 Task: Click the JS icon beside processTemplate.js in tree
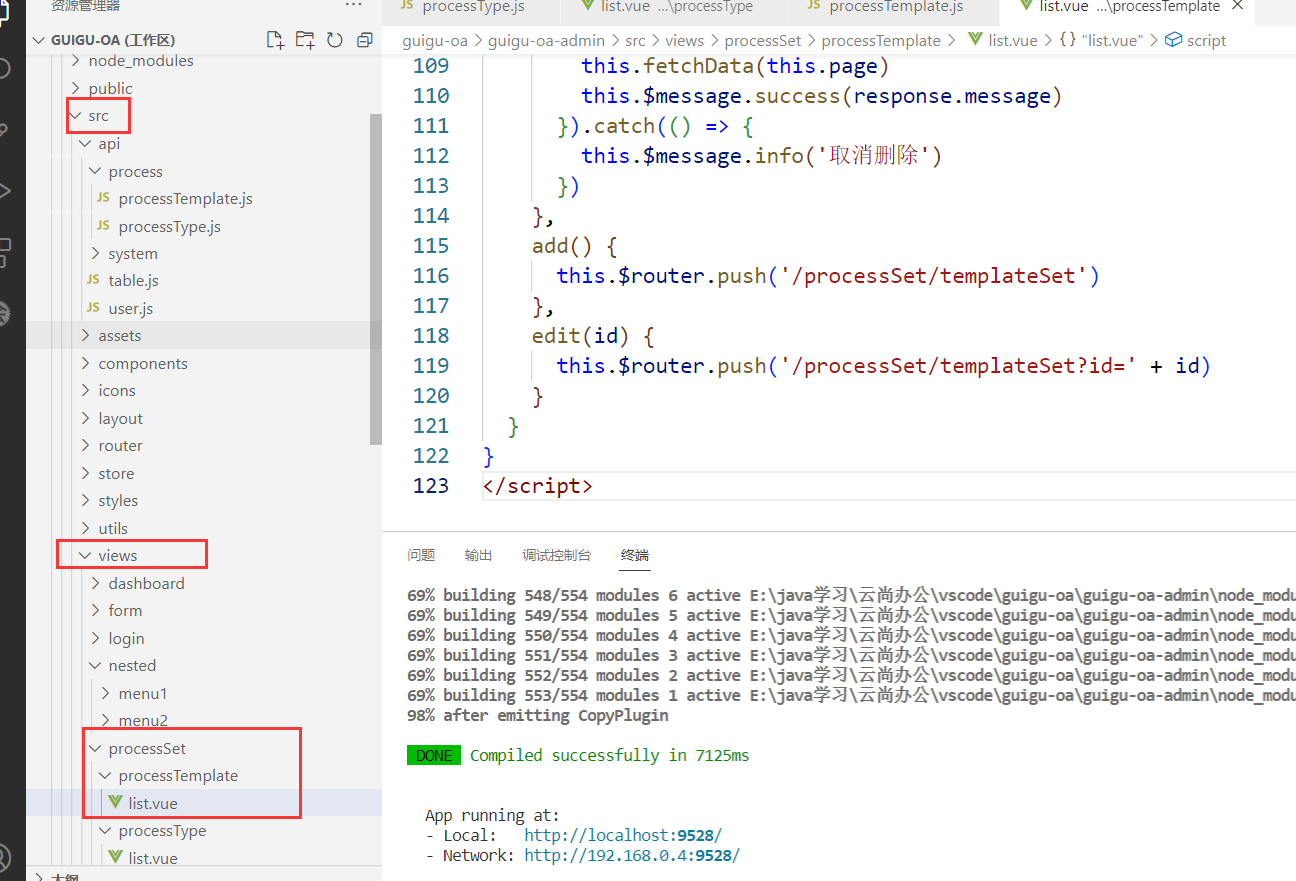(x=103, y=198)
